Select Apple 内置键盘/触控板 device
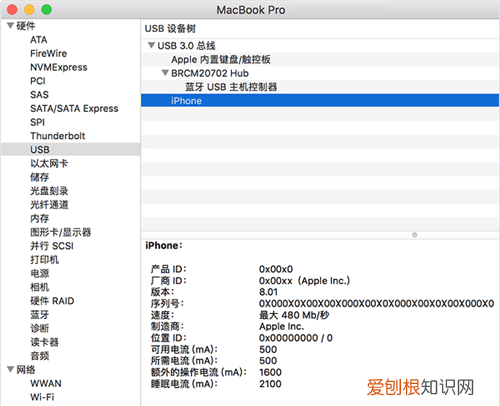This screenshot has height=406, width=500. 320,59
